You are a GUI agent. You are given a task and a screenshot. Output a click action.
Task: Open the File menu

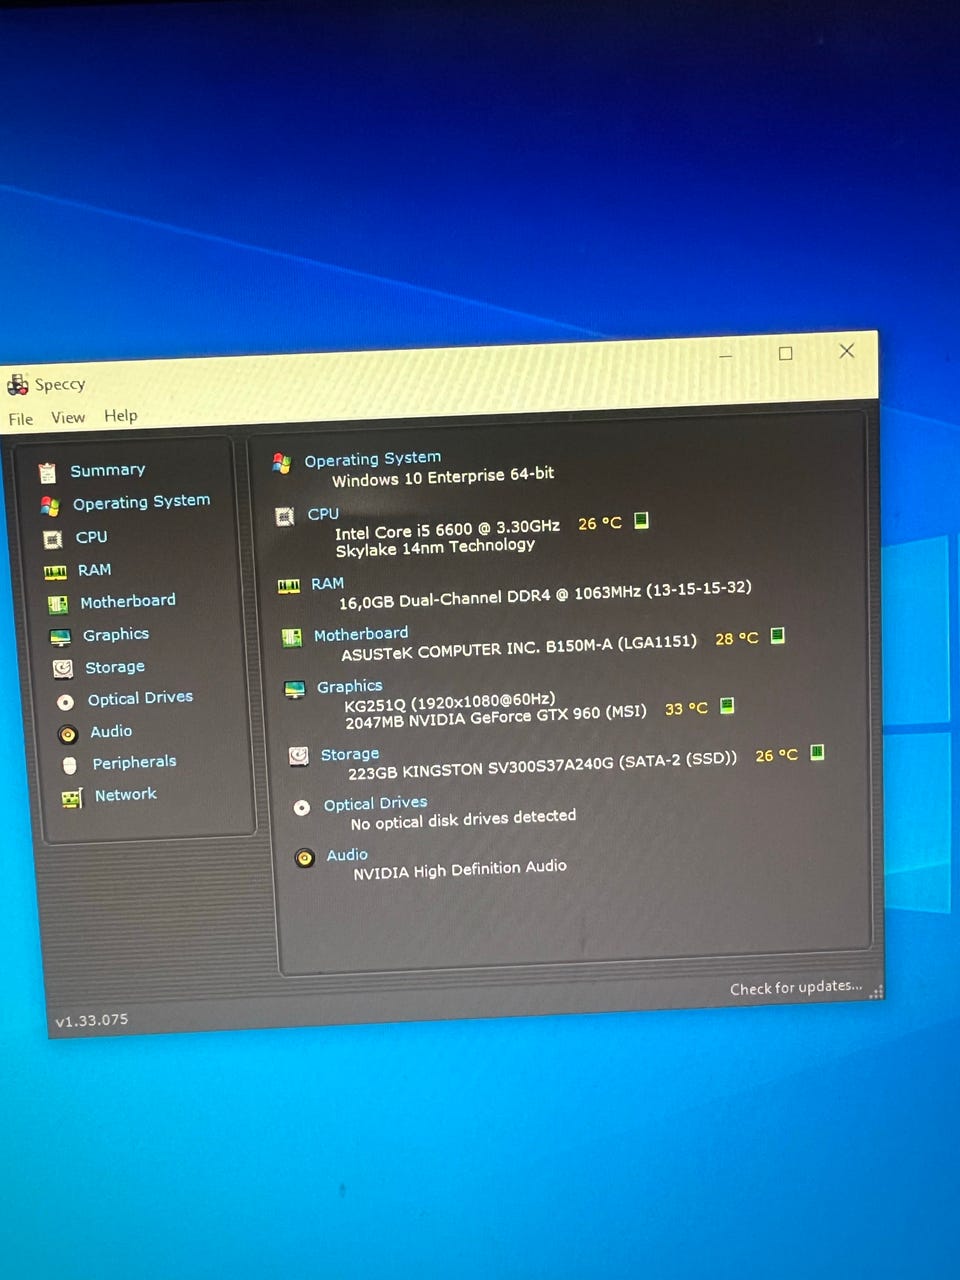21,419
